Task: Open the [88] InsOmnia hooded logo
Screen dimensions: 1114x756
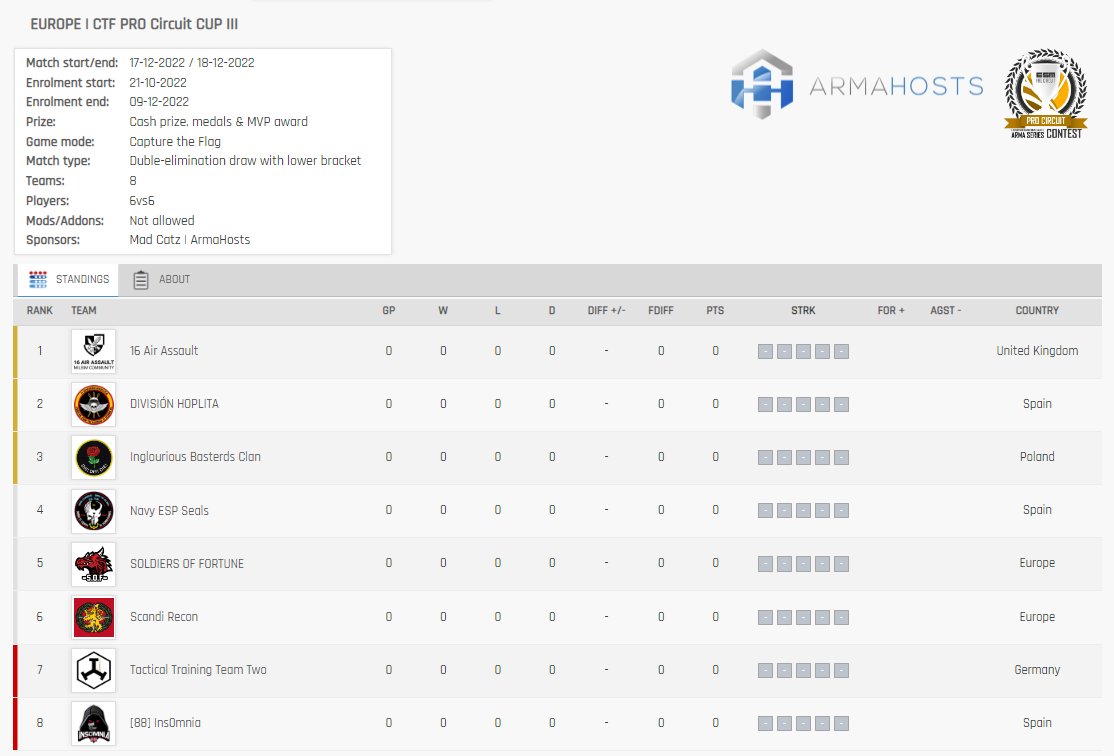Action: tap(94, 723)
